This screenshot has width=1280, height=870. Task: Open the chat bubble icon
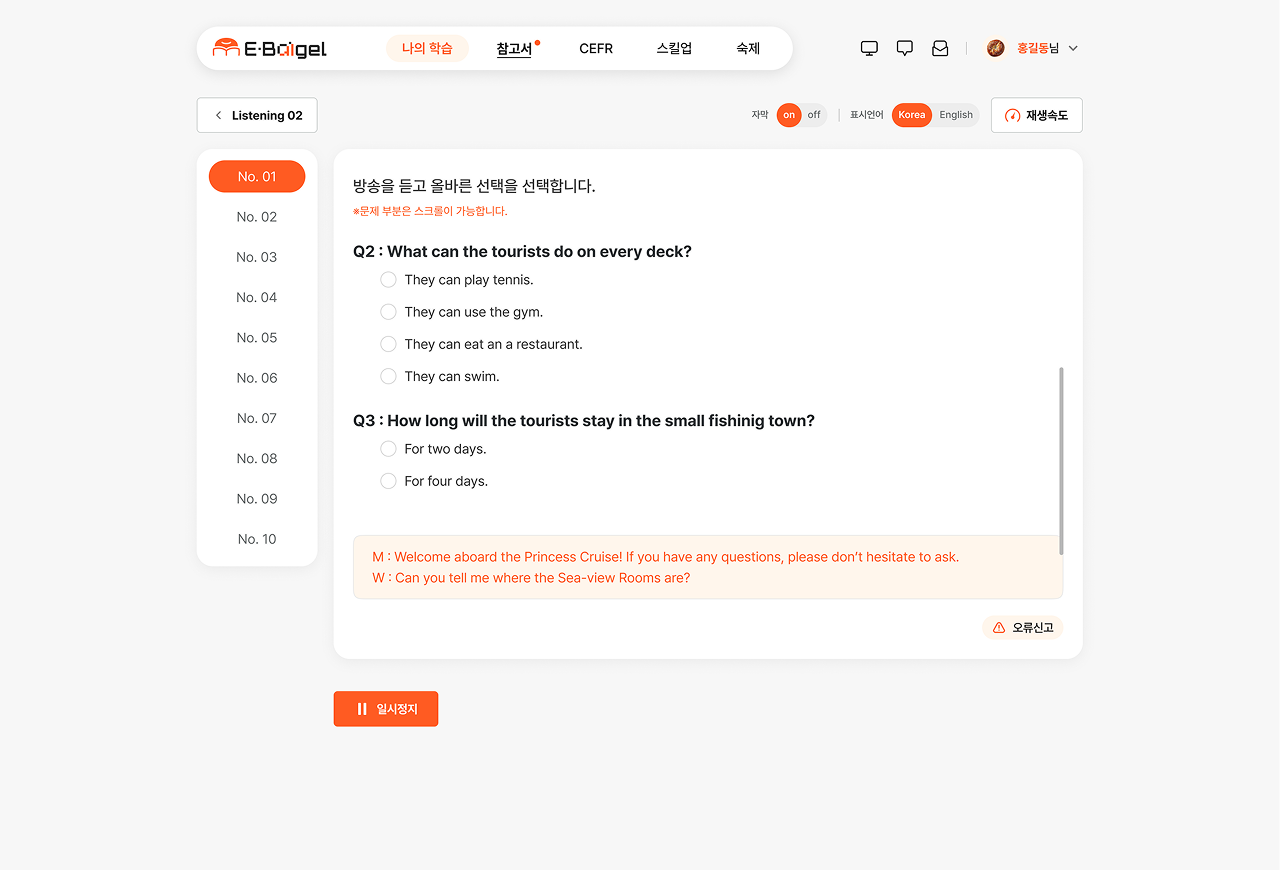(905, 48)
